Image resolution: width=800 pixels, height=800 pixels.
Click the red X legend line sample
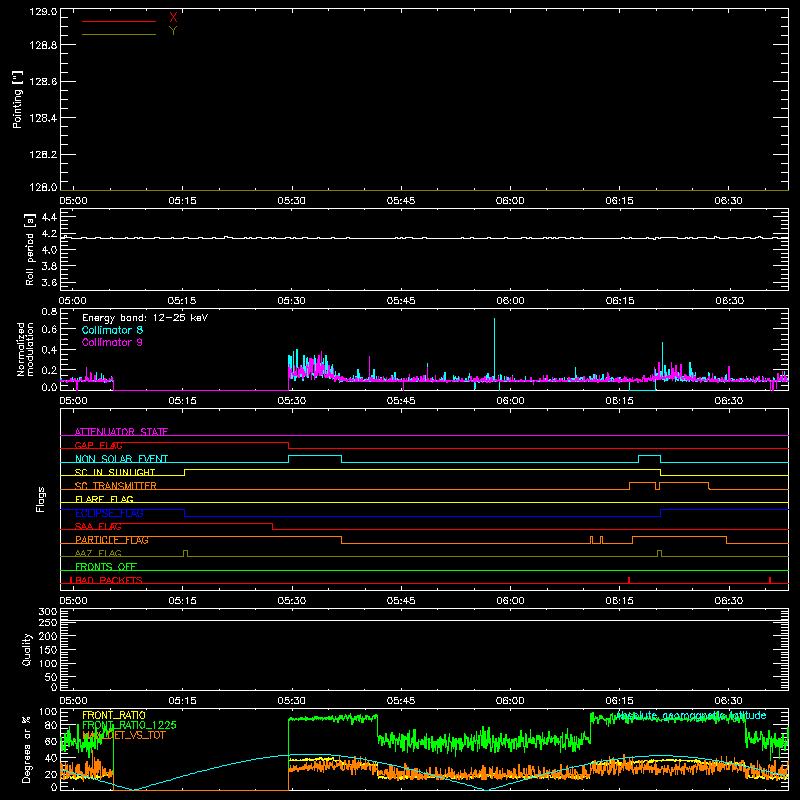[x=119, y=21]
